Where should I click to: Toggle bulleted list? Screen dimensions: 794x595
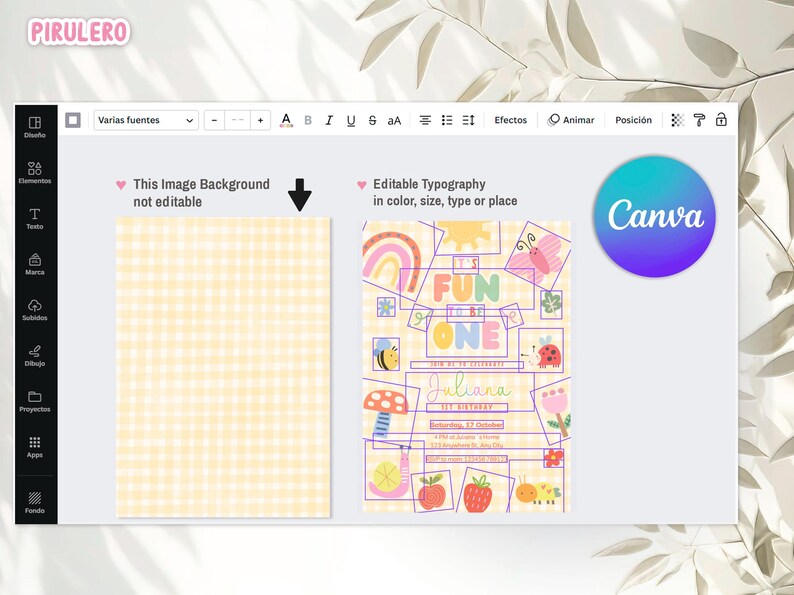447,120
